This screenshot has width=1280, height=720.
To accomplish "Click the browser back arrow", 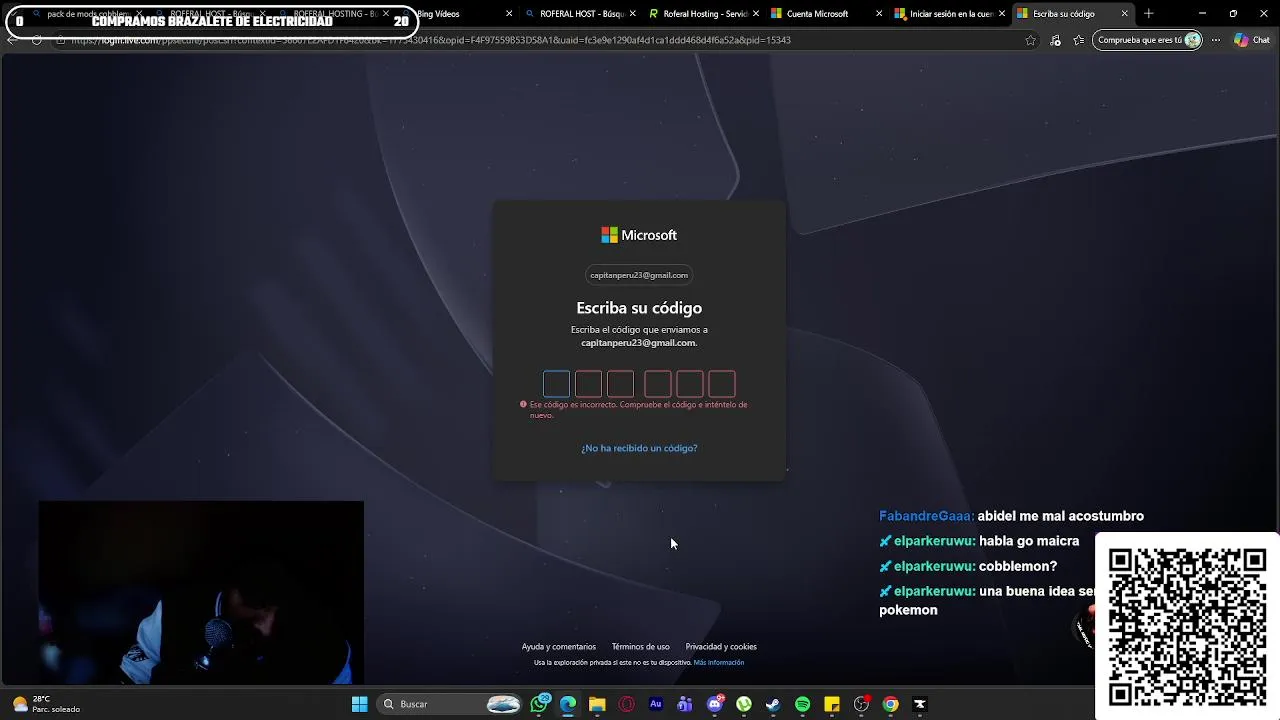I will click(x=11, y=40).
